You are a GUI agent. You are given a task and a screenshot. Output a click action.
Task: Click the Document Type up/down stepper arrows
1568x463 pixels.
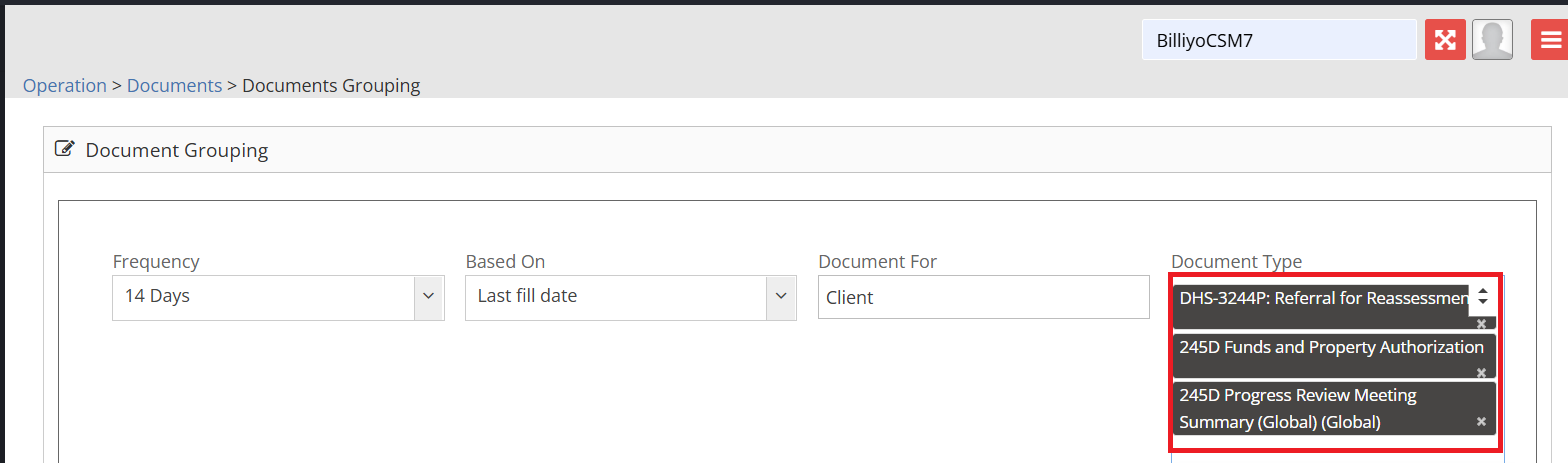(x=1483, y=297)
